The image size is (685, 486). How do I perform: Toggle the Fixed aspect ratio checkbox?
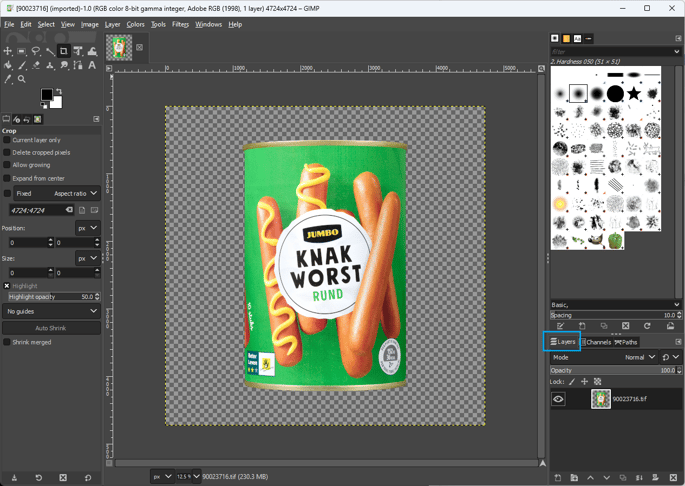click(7, 193)
